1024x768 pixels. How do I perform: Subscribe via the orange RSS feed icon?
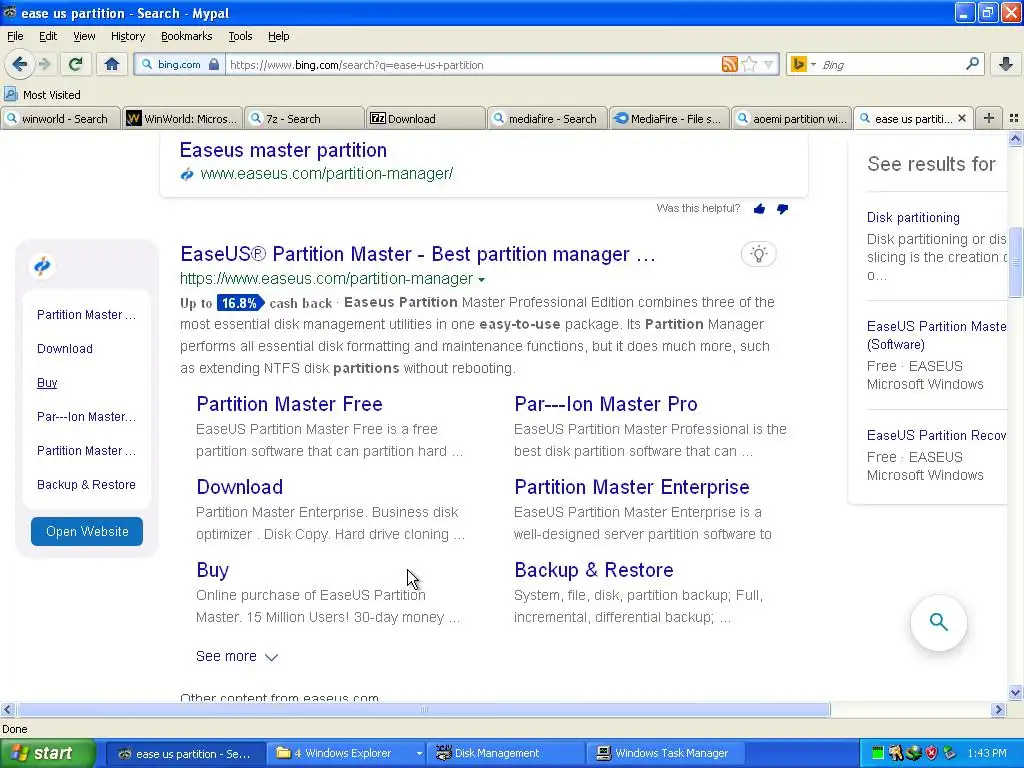[729, 64]
